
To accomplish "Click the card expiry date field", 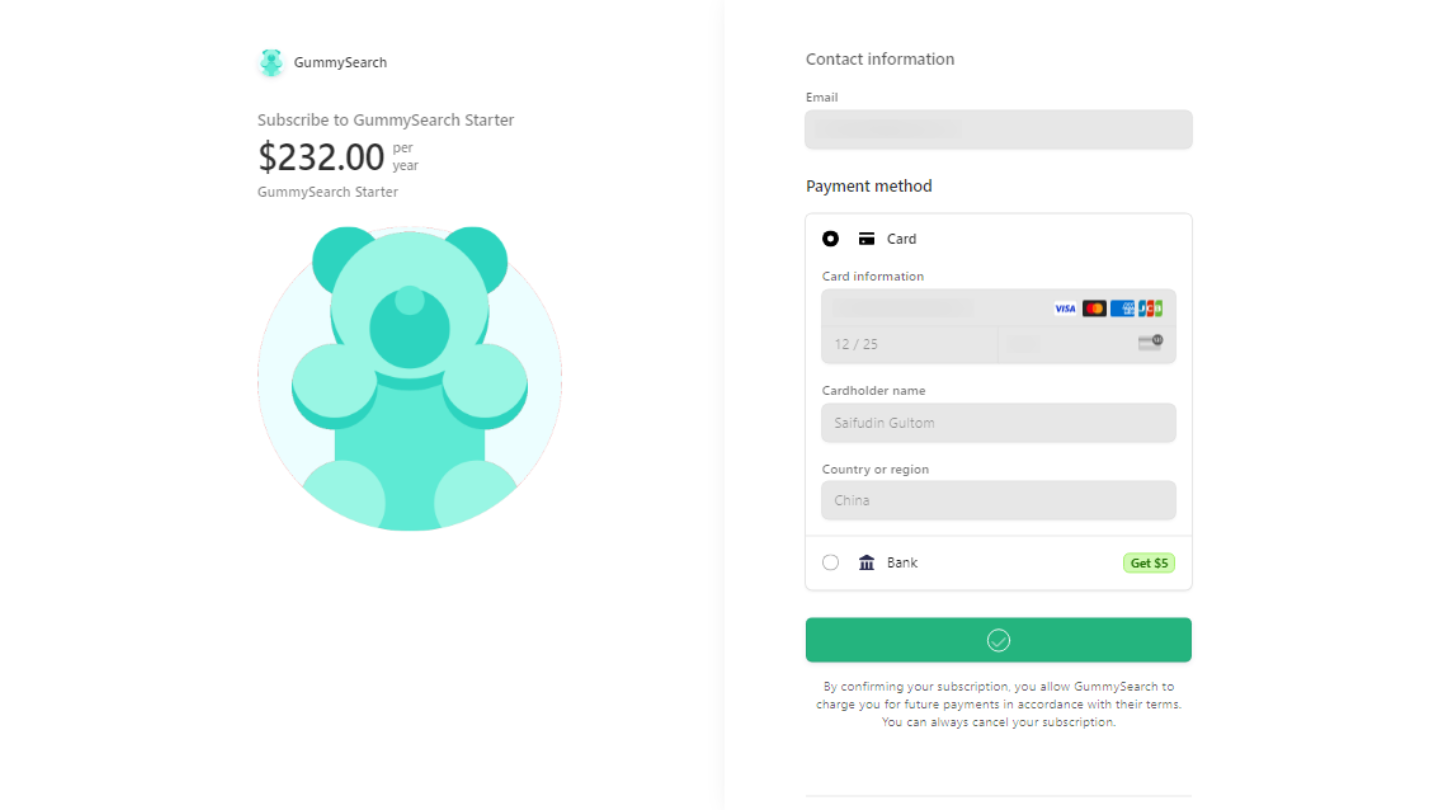I will click(909, 344).
